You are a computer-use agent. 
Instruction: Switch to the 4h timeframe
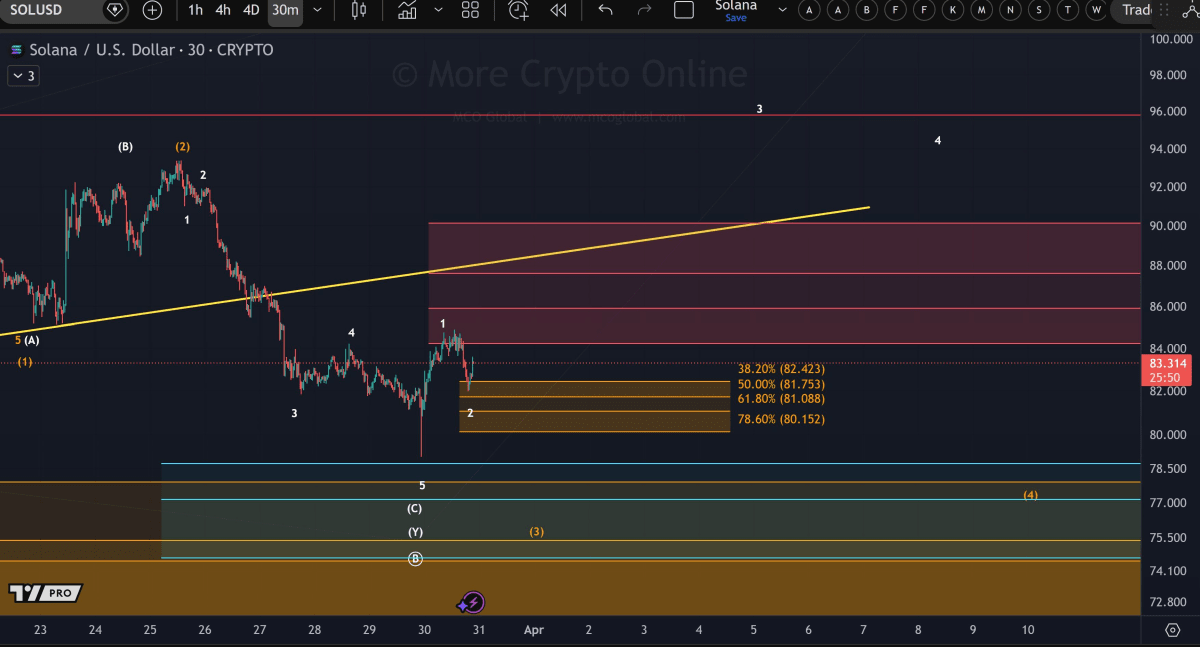coord(223,10)
